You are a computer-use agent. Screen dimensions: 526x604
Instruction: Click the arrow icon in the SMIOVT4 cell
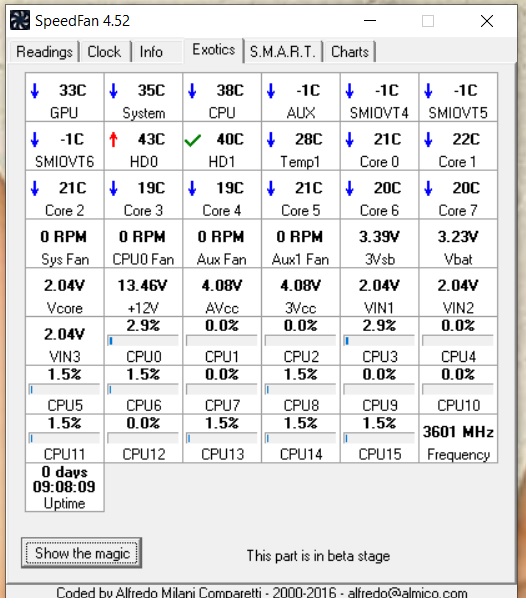coord(350,91)
